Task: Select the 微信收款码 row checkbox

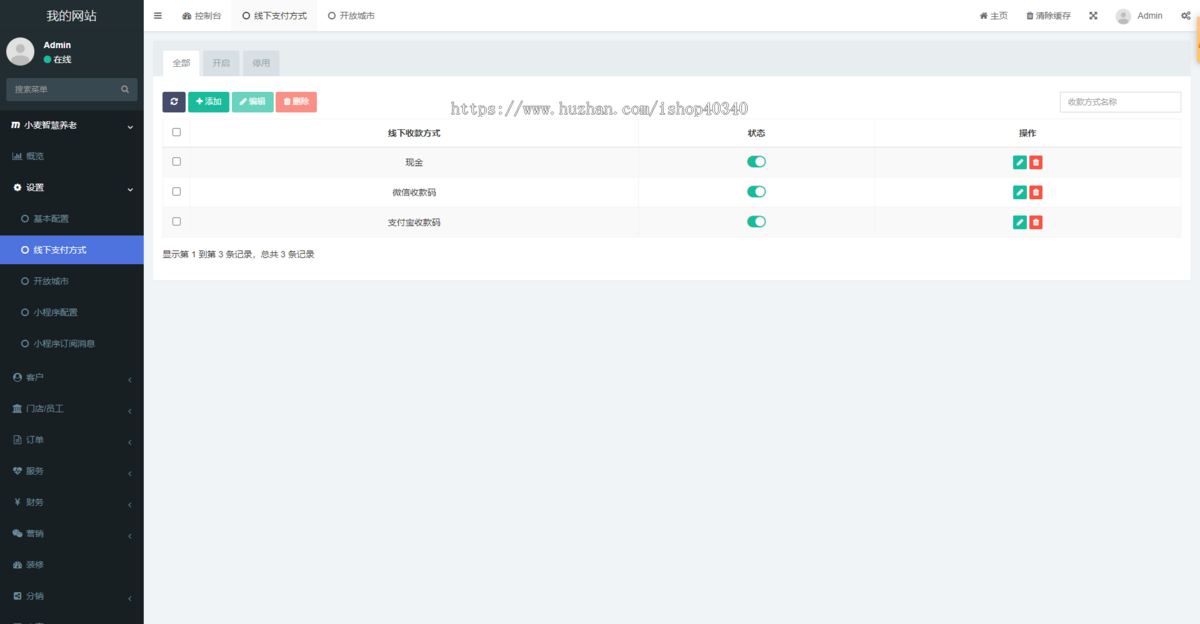Action: pyautogui.click(x=177, y=191)
